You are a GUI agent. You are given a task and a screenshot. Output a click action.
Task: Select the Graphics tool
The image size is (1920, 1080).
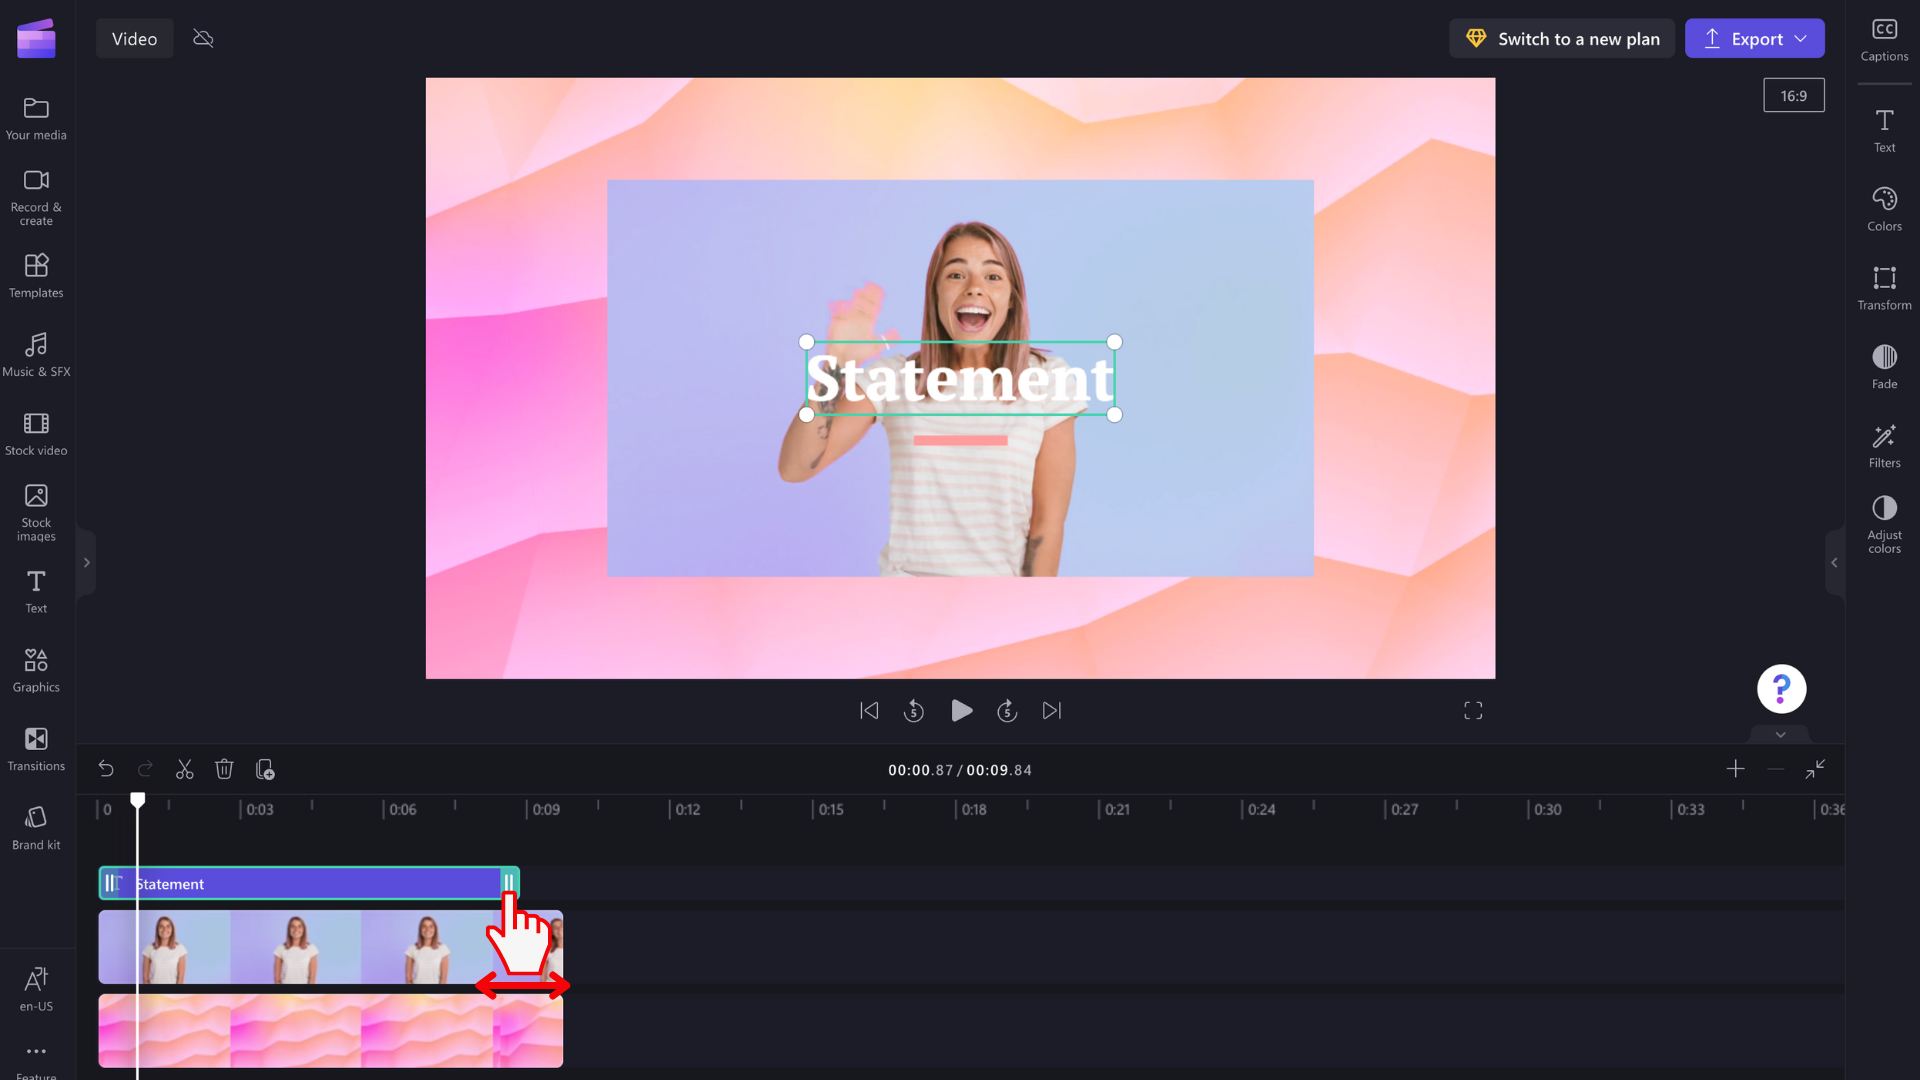pyautogui.click(x=36, y=669)
